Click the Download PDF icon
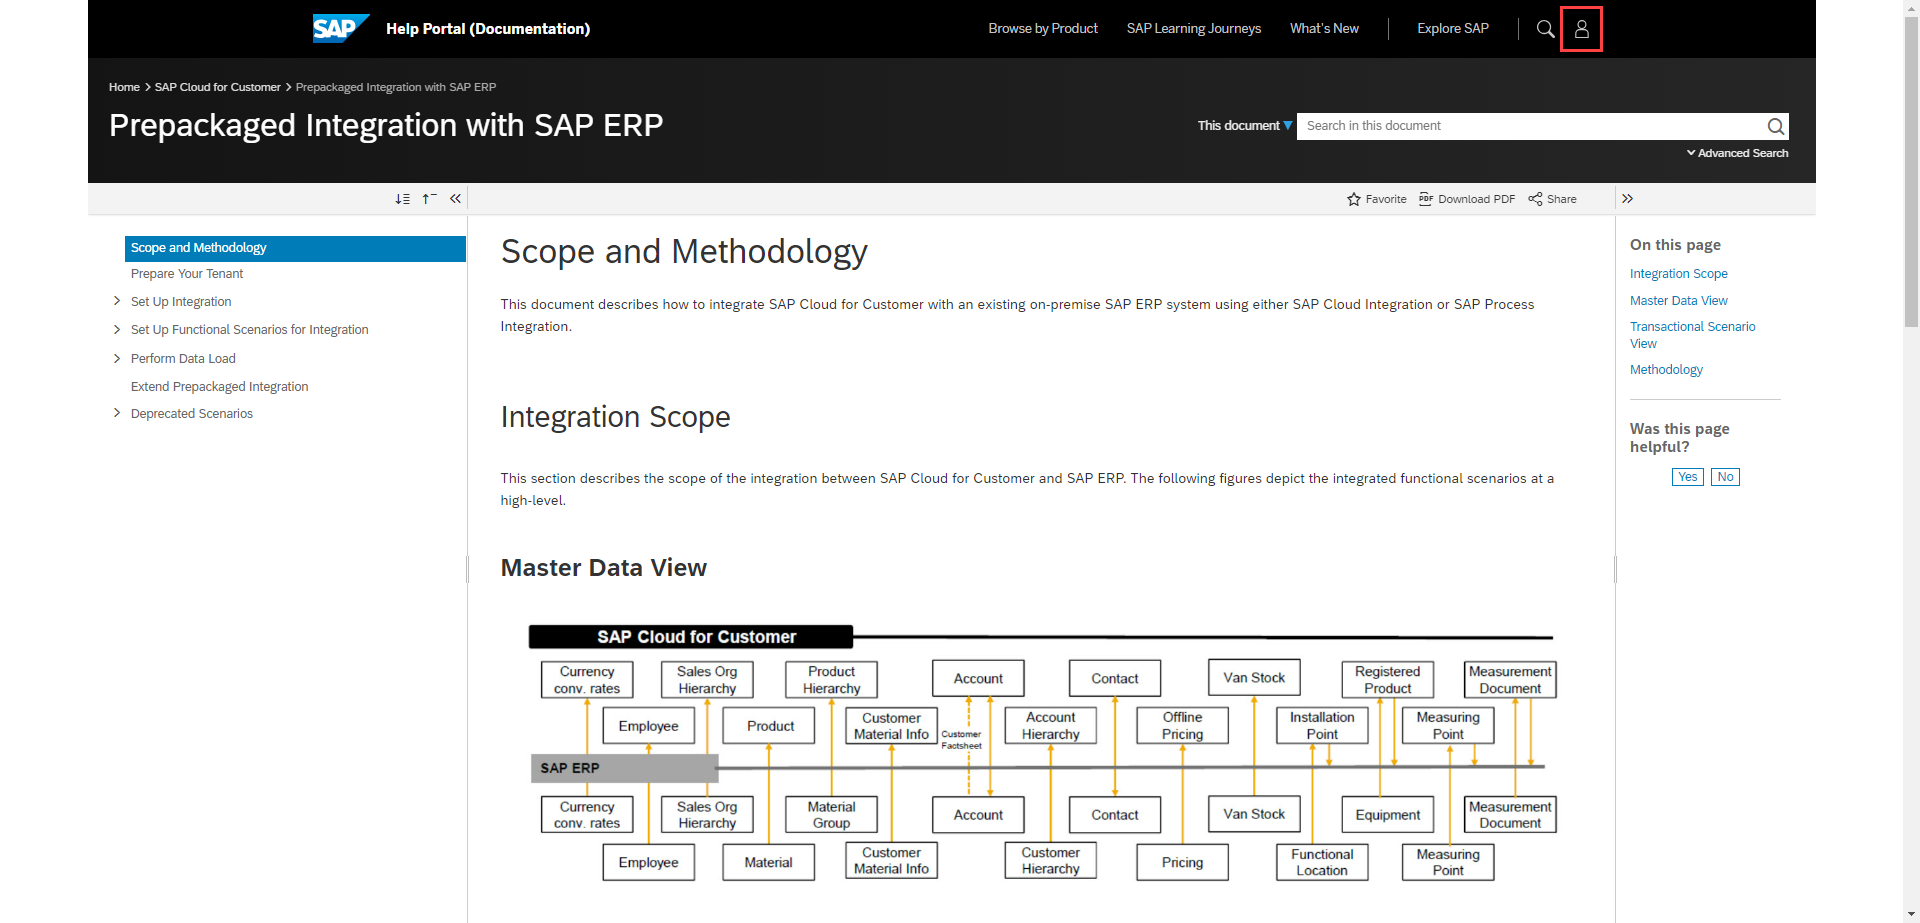This screenshot has width=1920, height=923. (x=1426, y=199)
